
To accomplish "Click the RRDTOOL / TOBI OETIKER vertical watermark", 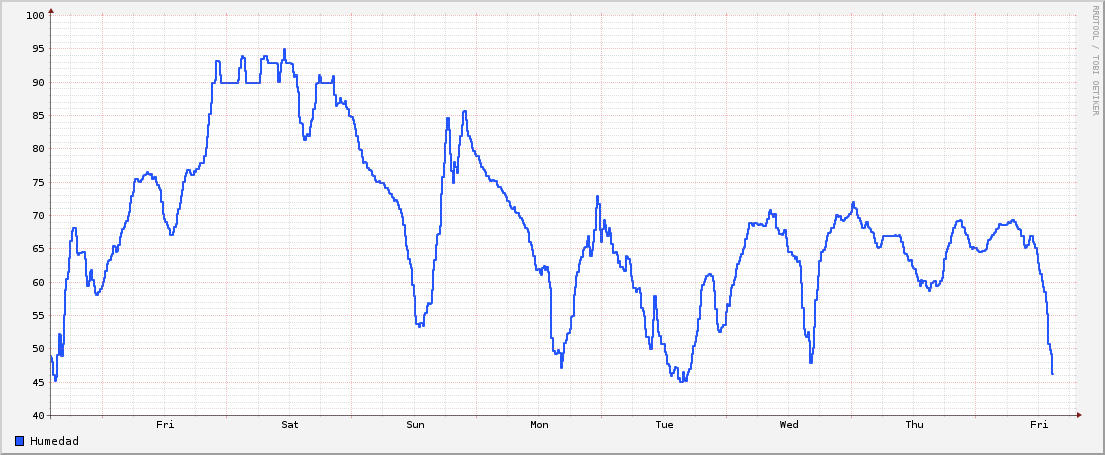I will (1095, 60).
